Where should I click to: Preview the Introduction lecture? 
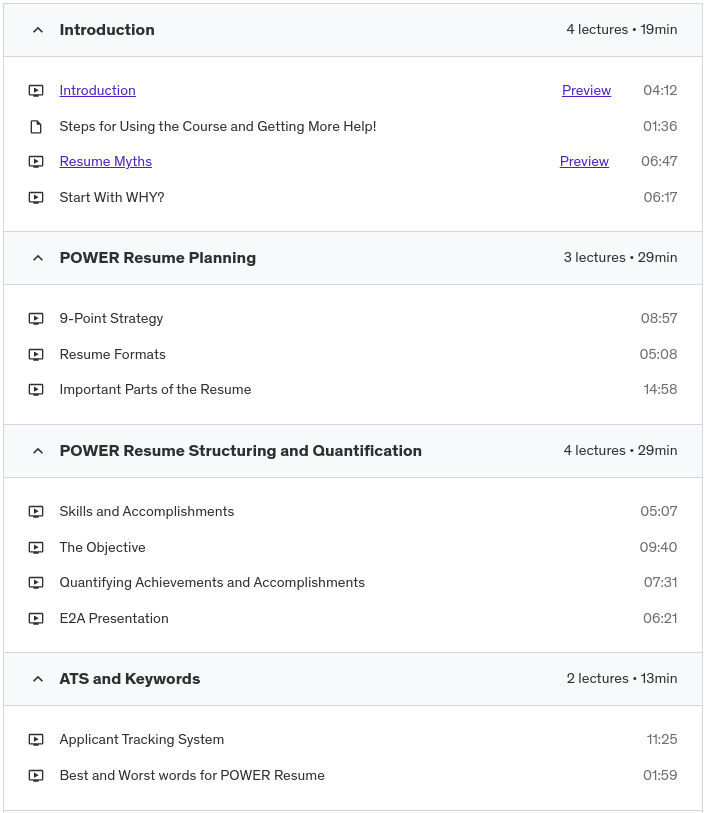(586, 91)
